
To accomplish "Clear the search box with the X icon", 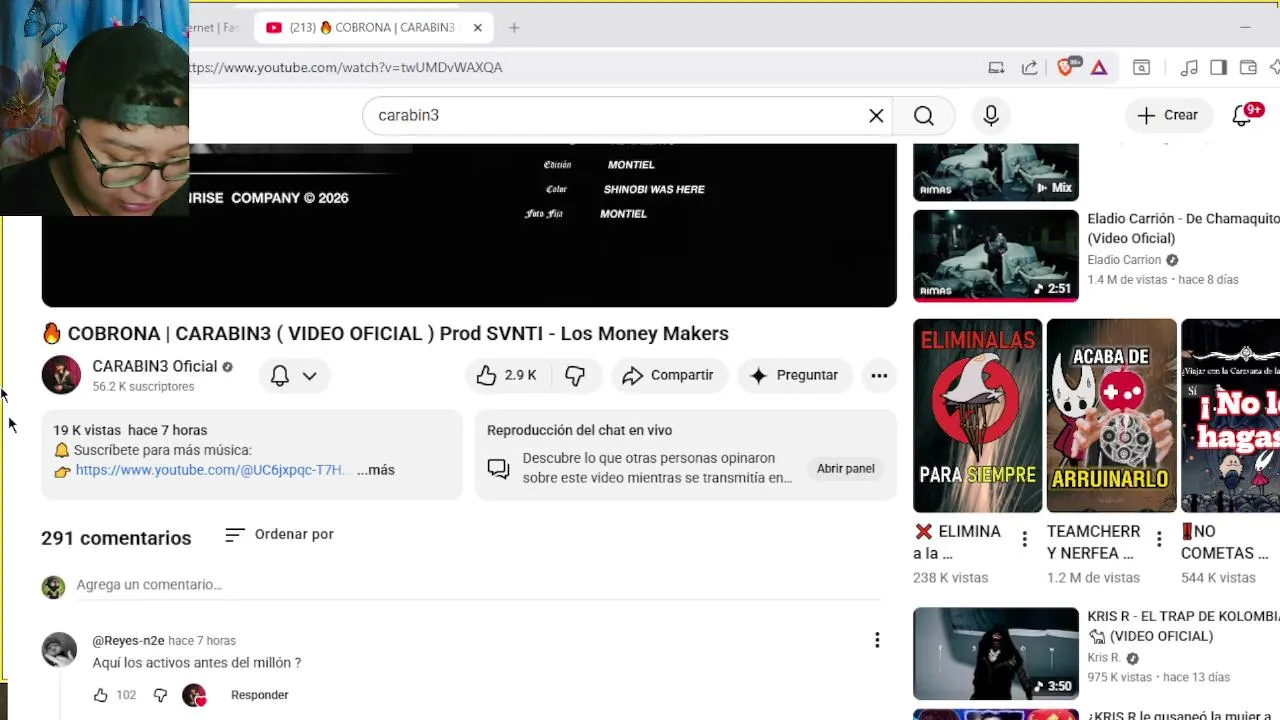I will pos(876,115).
